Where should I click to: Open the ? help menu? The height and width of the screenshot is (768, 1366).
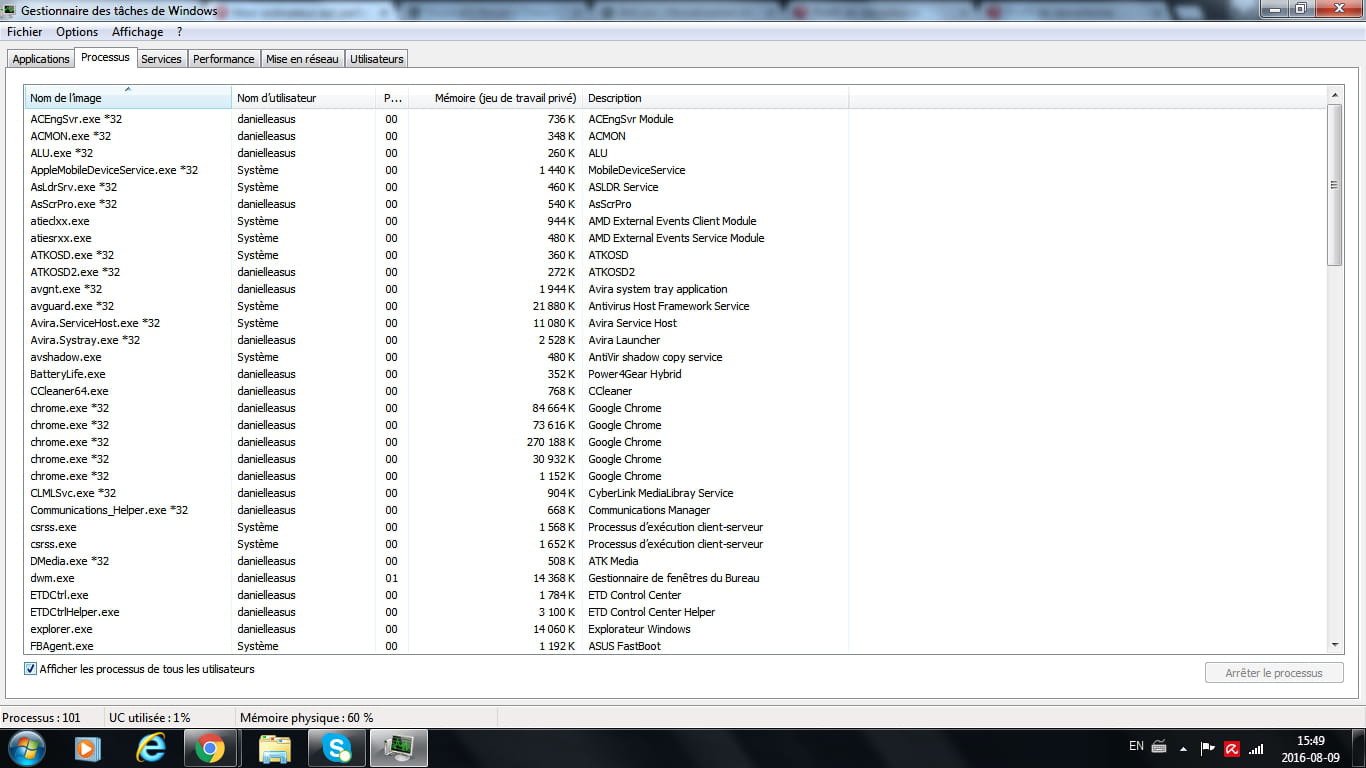click(x=179, y=32)
